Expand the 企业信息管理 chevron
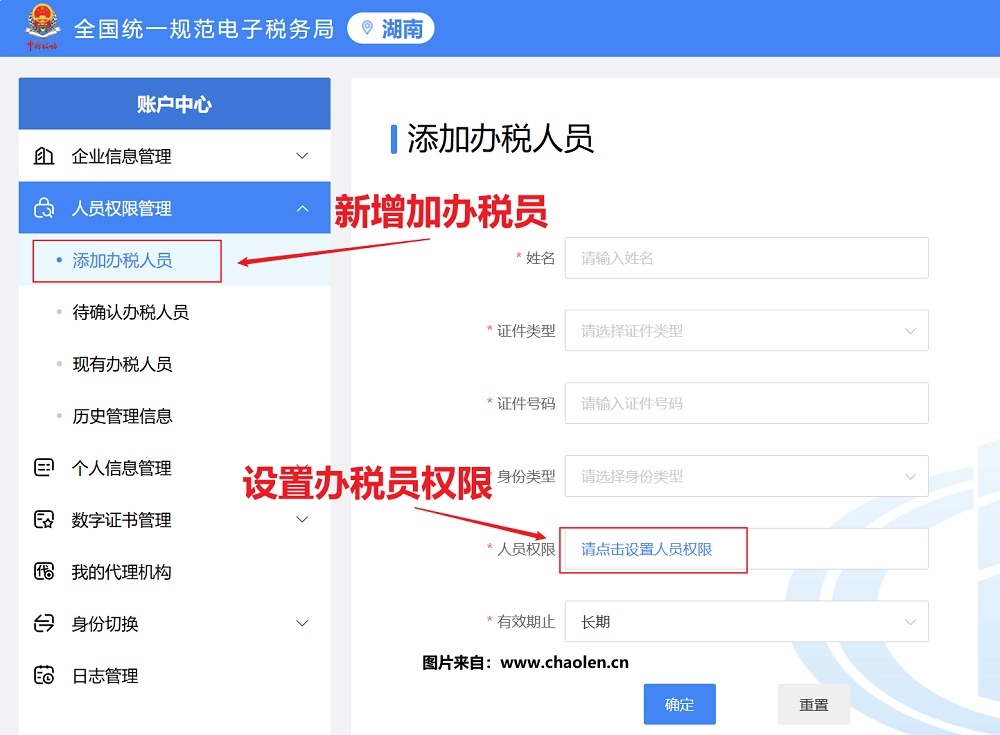1000x735 pixels. pos(302,156)
